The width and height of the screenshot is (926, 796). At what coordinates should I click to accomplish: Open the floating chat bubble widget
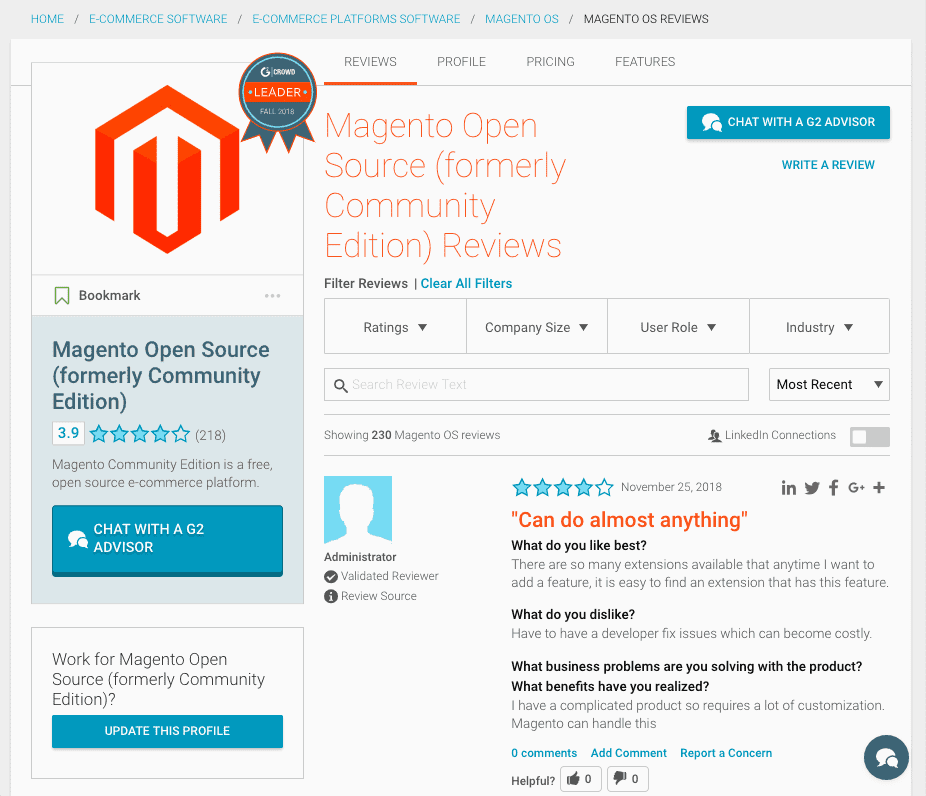(886, 758)
